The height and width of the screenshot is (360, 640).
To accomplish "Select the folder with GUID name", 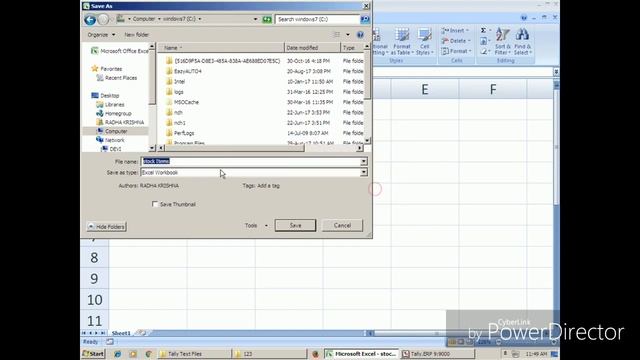I will click(x=223, y=61).
